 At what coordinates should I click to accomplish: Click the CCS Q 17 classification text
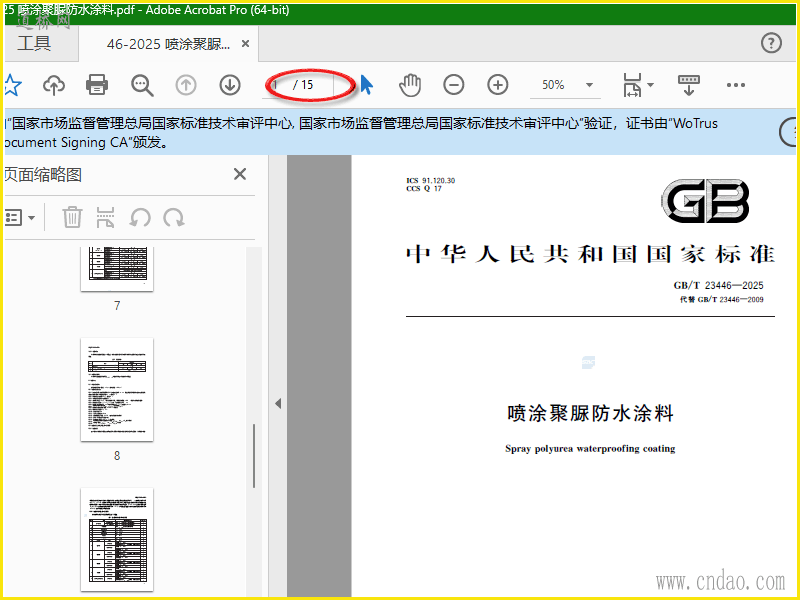(424, 189)
